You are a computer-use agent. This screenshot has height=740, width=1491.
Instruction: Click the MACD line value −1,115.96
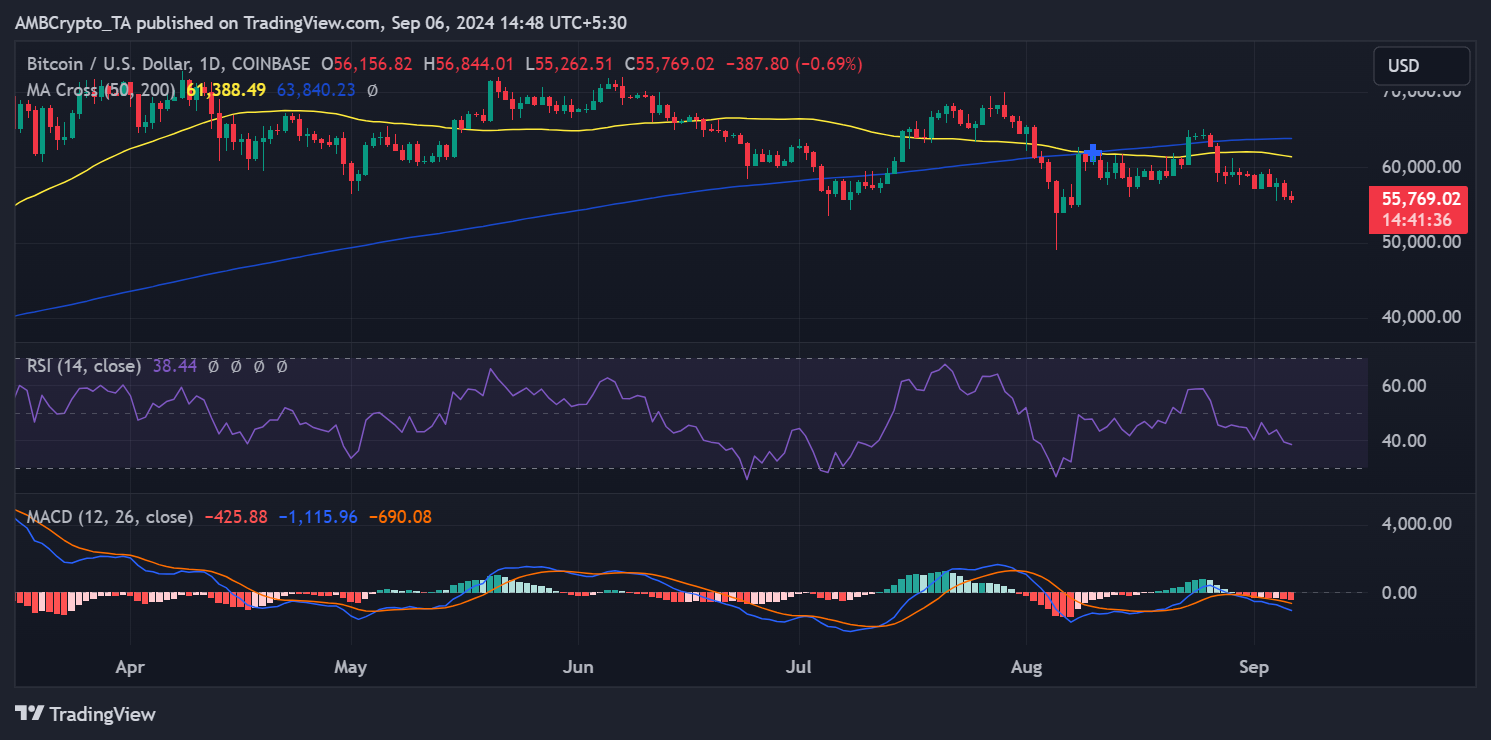tap(318, 517)
